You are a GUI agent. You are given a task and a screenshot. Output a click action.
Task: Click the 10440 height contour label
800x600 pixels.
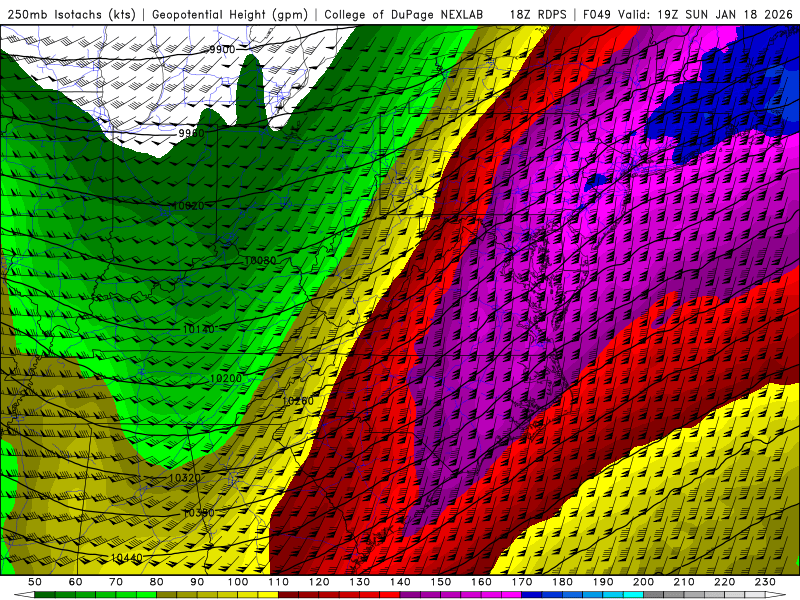(127, 558)
